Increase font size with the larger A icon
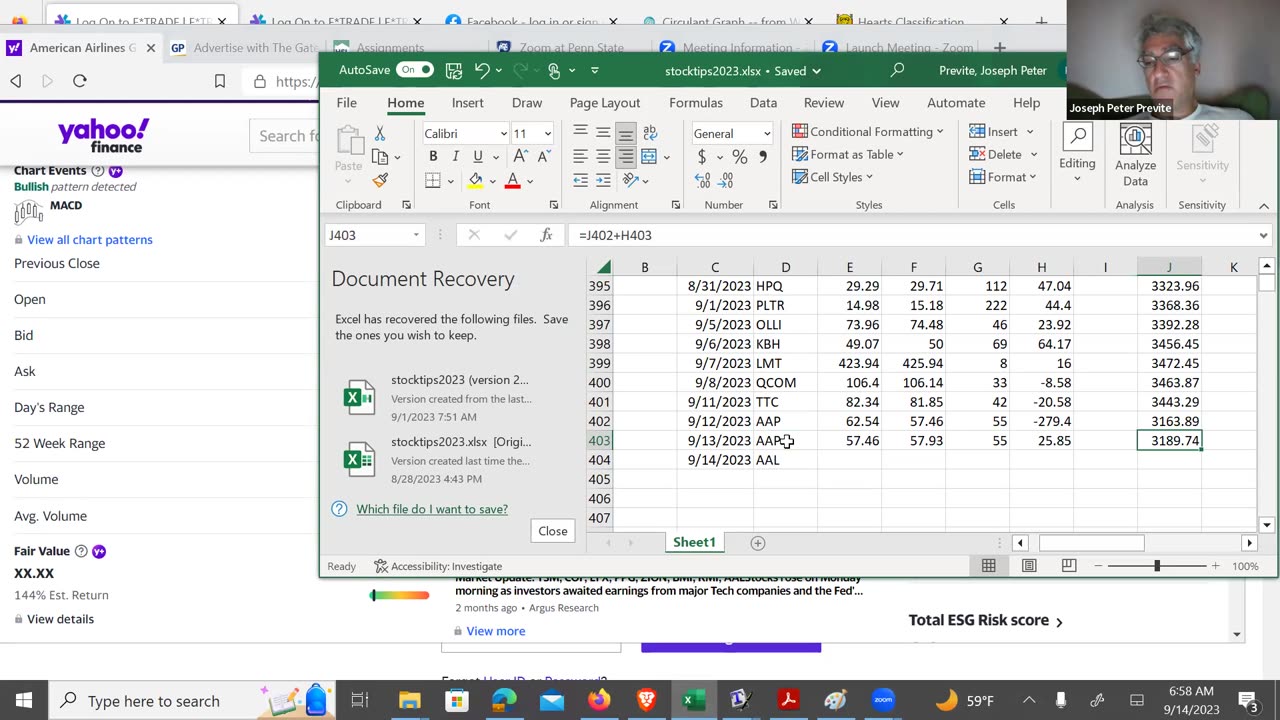 520,156
